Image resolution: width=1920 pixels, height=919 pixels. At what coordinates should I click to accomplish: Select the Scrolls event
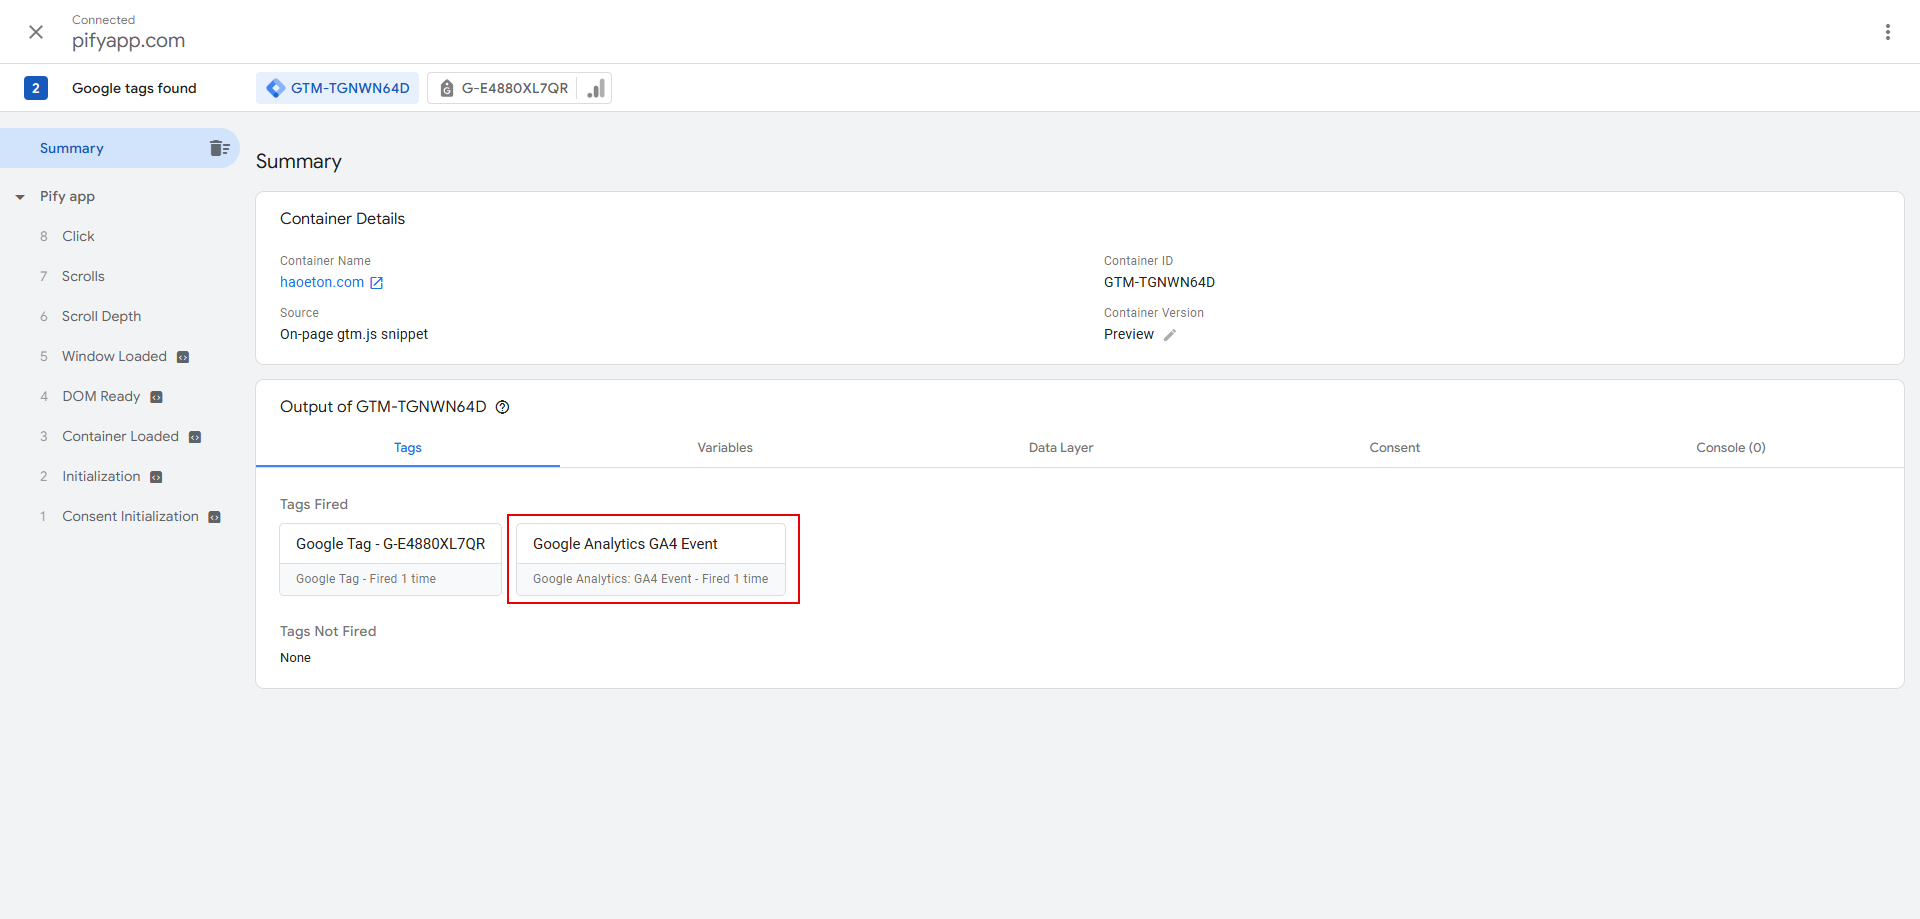(x=83, y=276)
